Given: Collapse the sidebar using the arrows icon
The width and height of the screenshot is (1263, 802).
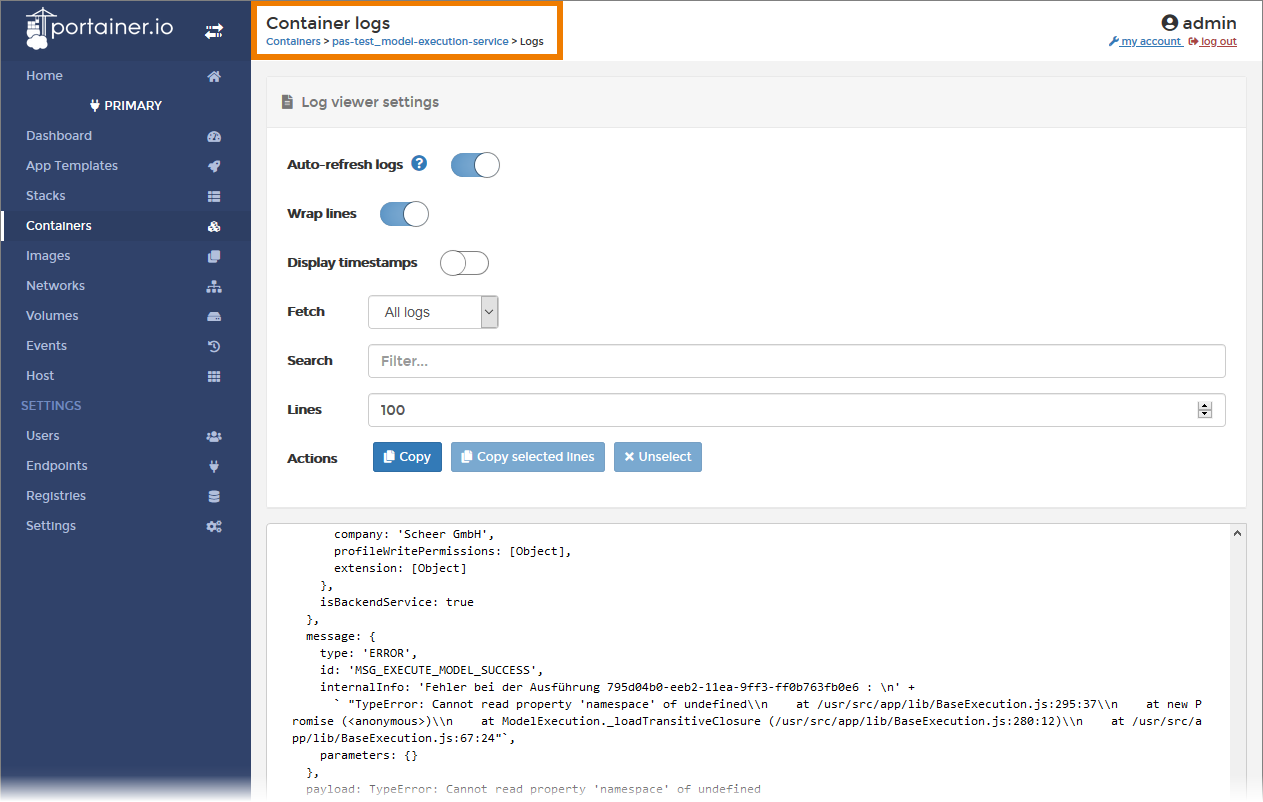Looking at the screenshot, I should [214, 31].
